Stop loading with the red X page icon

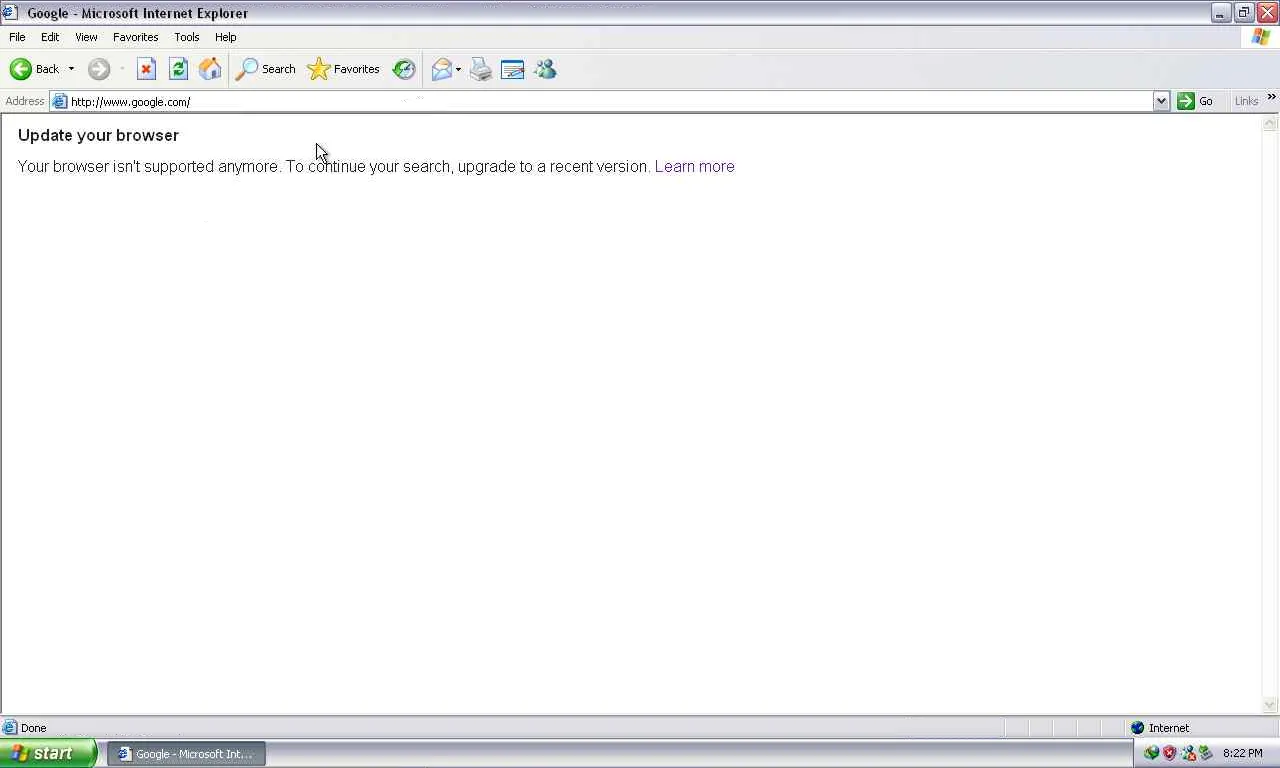146,69
